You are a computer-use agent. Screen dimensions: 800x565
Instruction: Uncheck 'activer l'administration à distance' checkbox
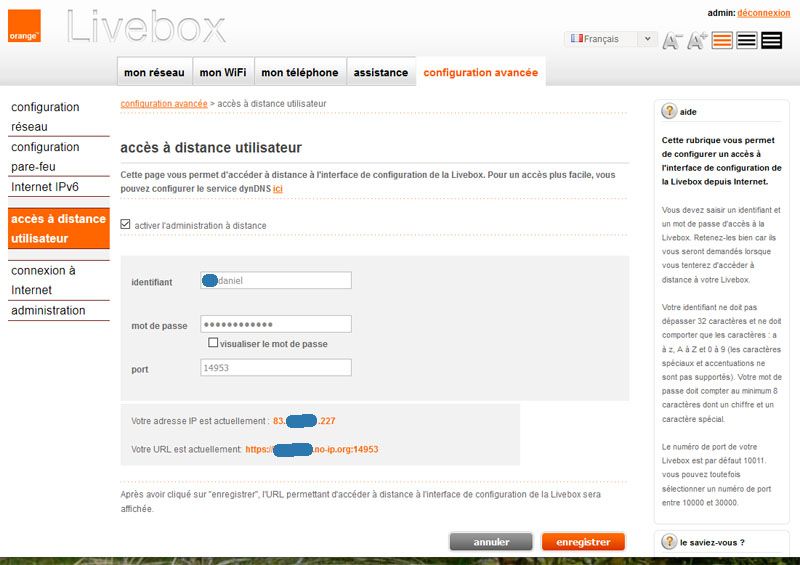[x=126, y=224]
